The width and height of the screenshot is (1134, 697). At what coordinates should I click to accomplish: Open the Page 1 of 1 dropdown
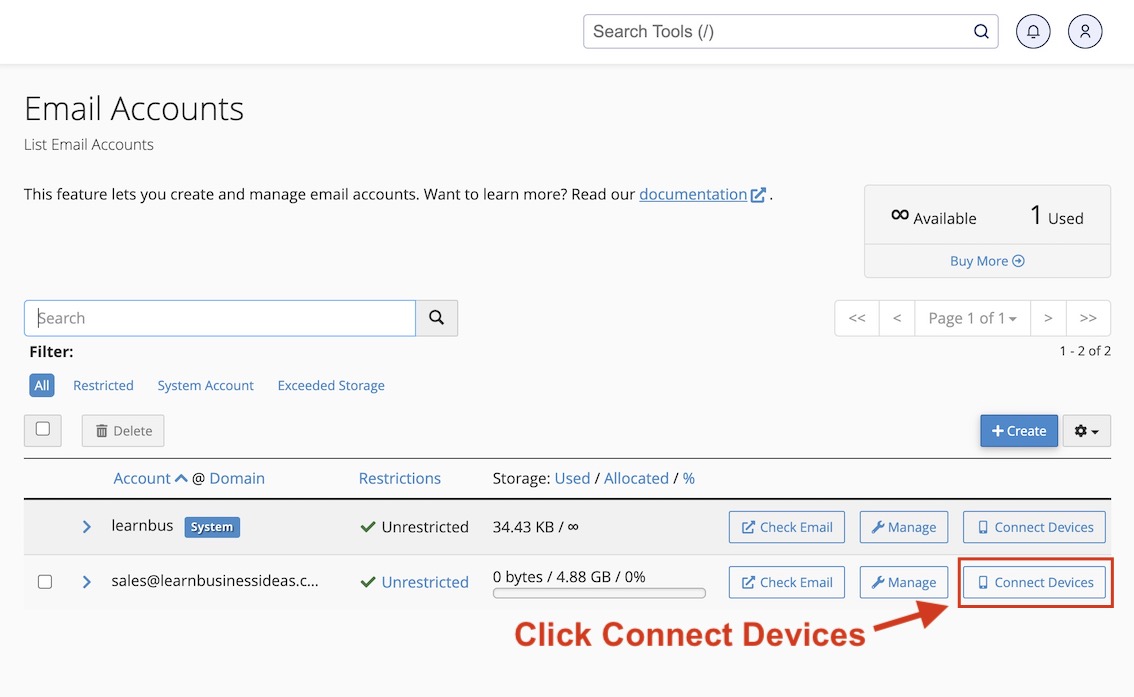[x=971, y=317]
